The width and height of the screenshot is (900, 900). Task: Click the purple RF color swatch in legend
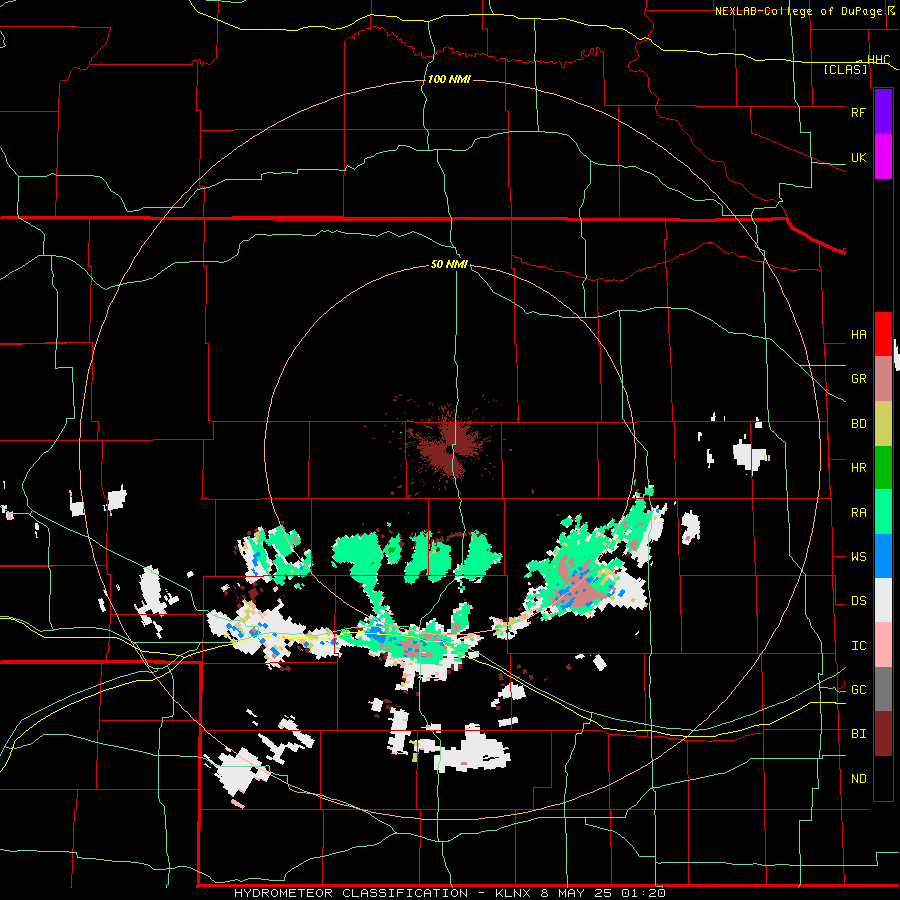(x=883, y=112)
